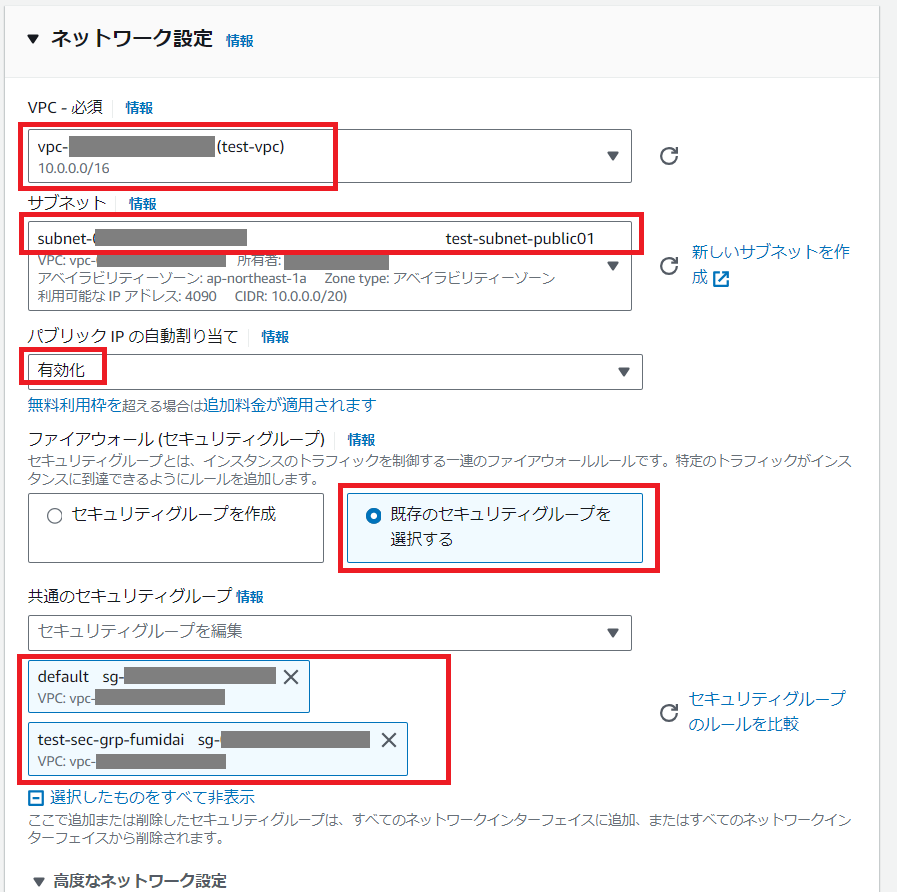Image resolution: width=897 pixels, height=892 pixels.
Task: Open 情報 link next to ネットワーク設定 heading
Action: click(x=240, y=41)
